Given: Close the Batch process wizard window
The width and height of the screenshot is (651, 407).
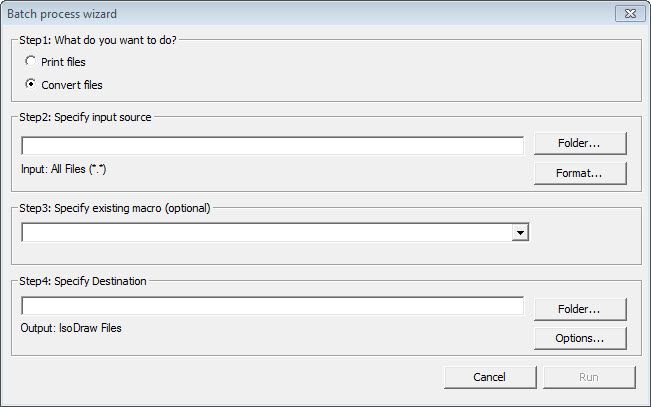Looking at the screenshot, I should (626, 13).
